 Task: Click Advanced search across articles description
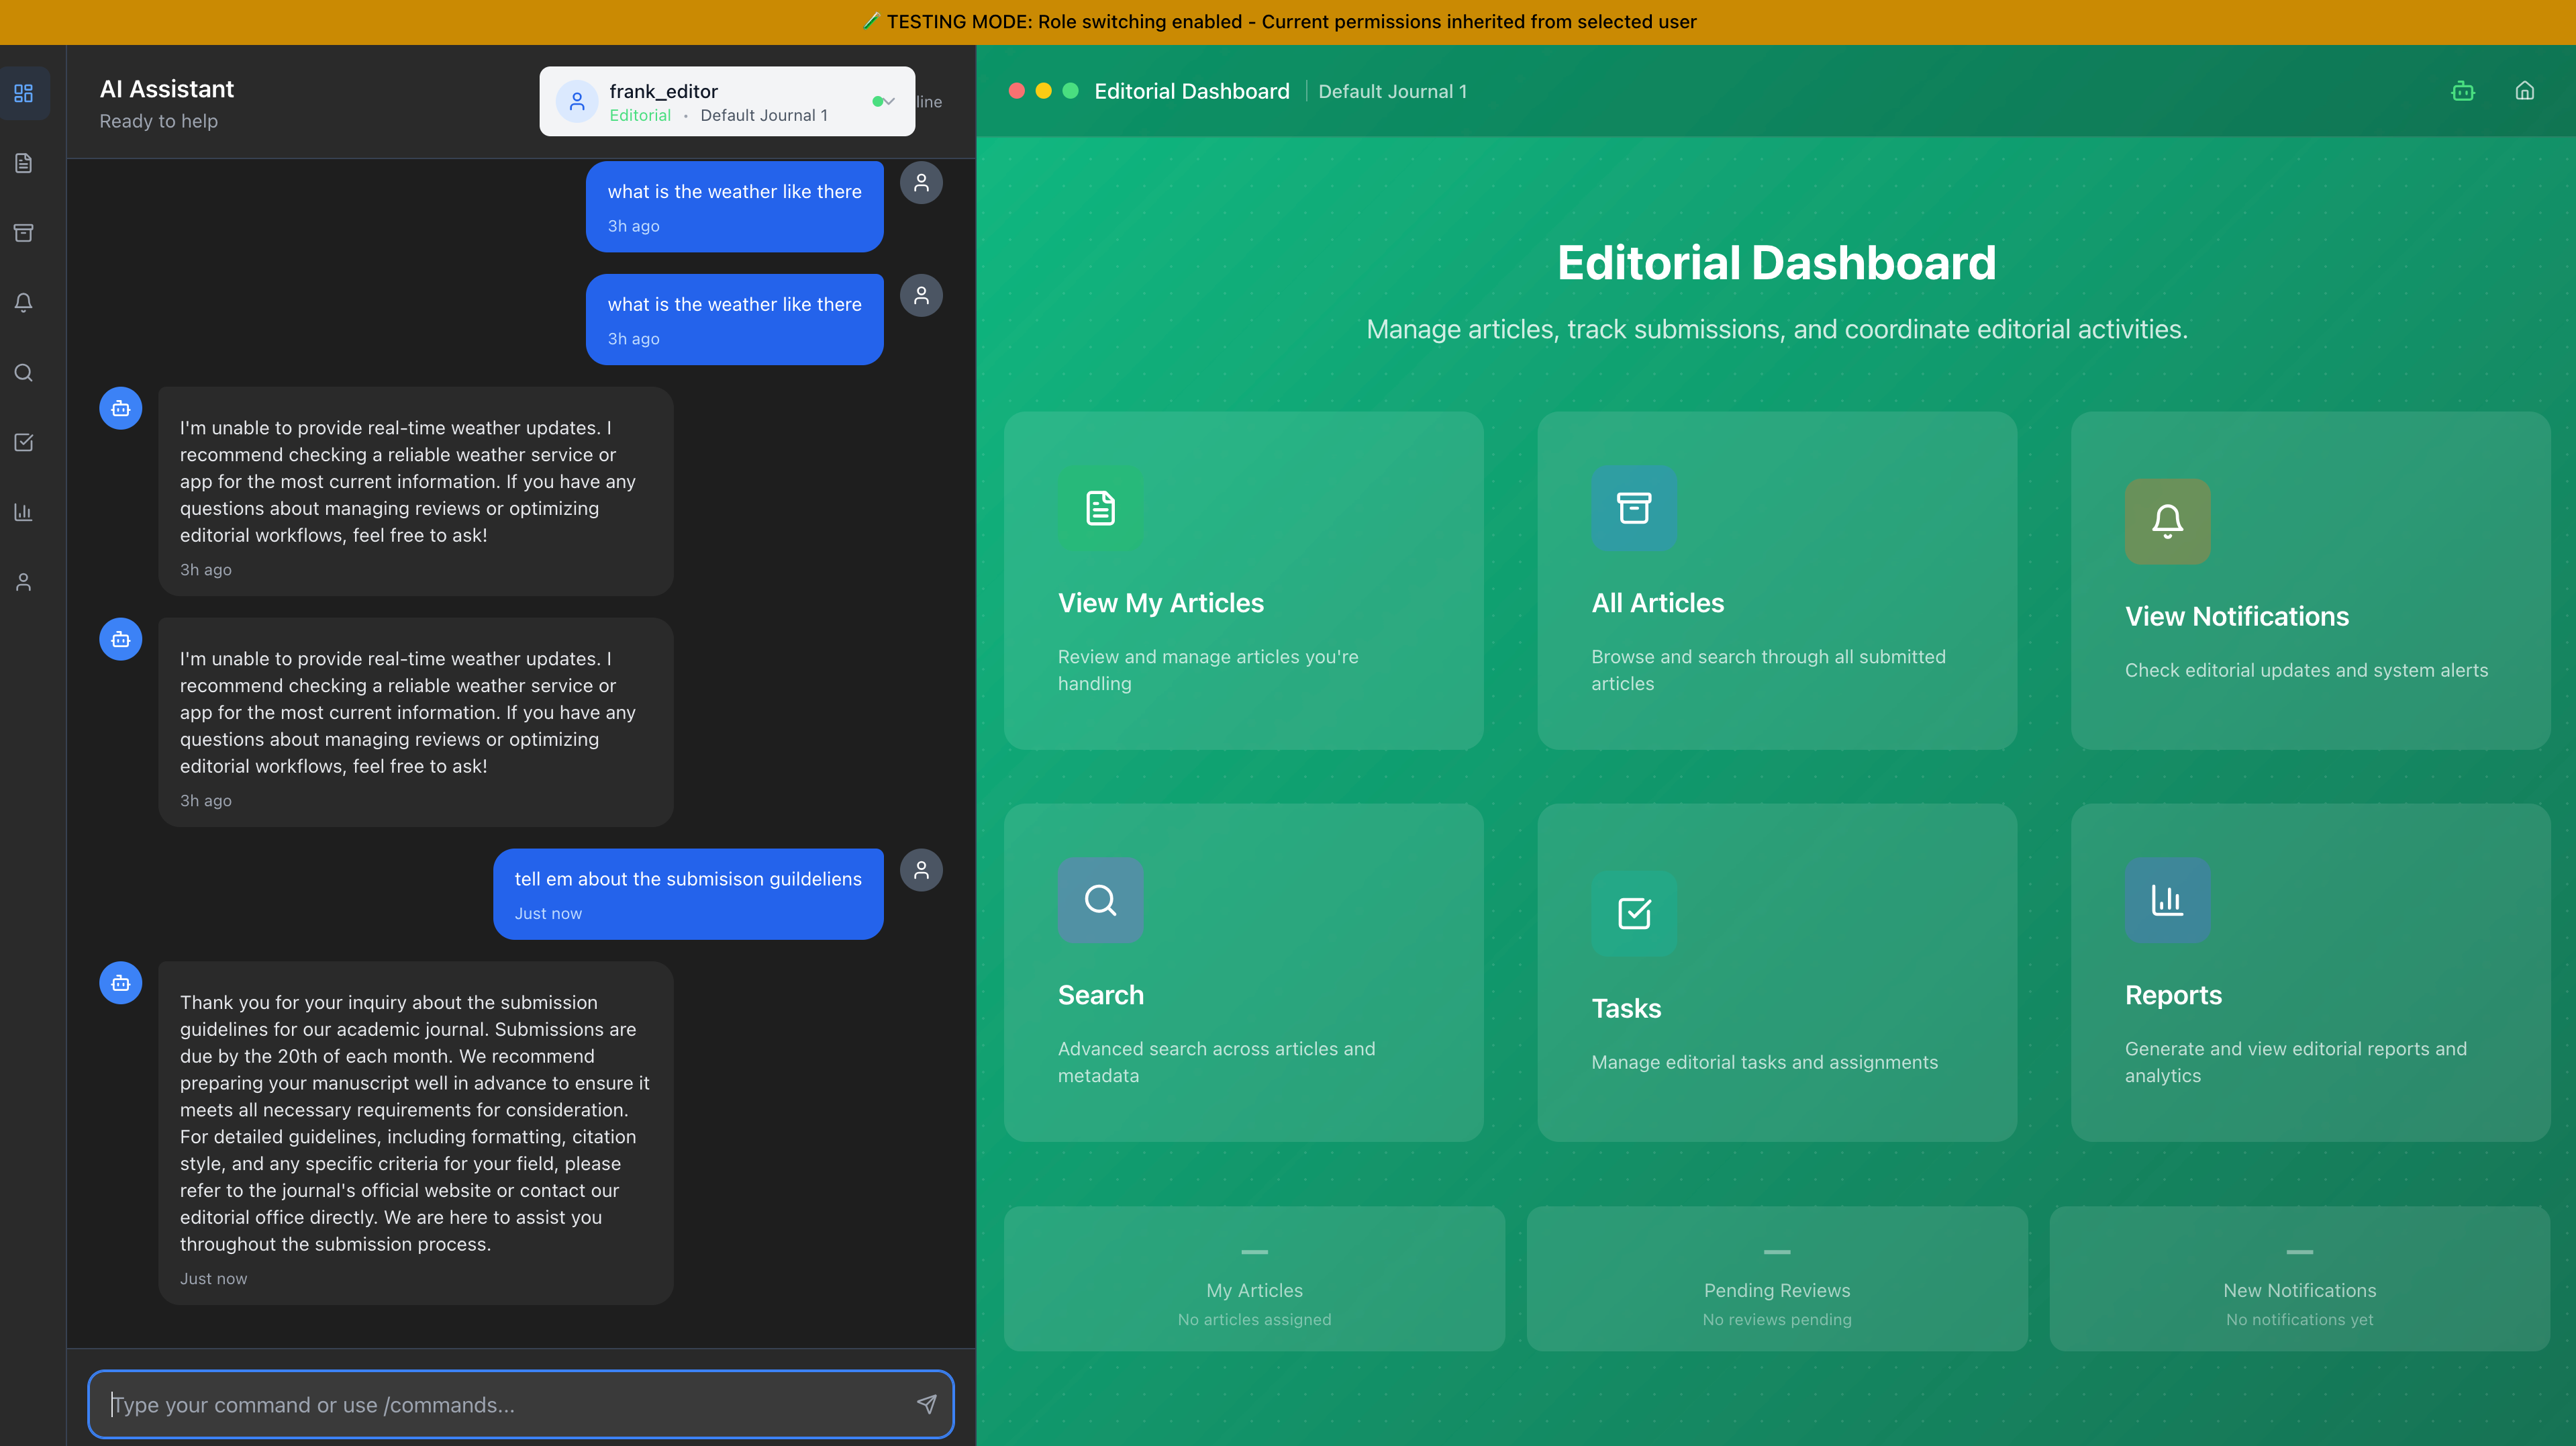(x=1216, y=1062)
